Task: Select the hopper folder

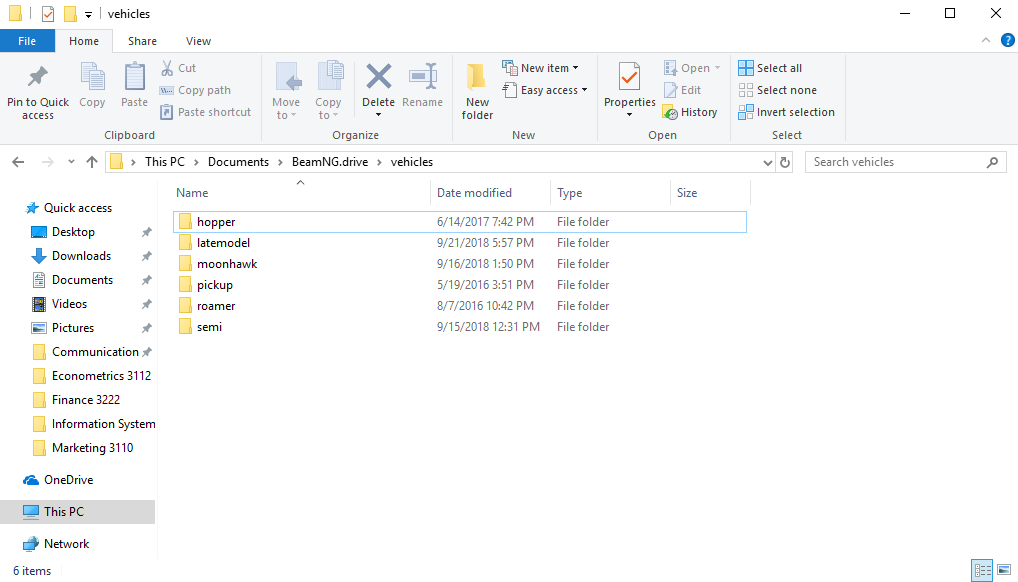Action: [460, 221]
